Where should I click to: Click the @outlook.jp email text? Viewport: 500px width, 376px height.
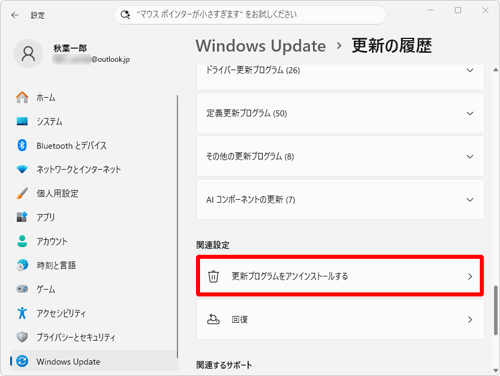[111, 59]
